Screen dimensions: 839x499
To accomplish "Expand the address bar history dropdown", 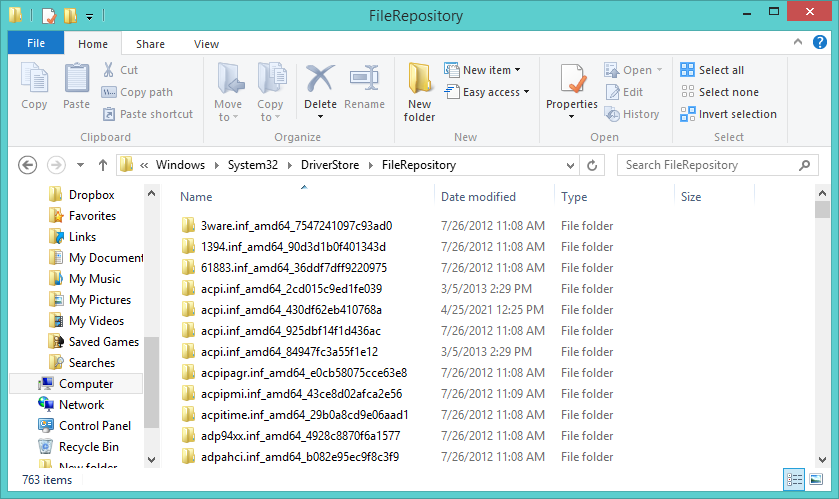I will 570,165.
